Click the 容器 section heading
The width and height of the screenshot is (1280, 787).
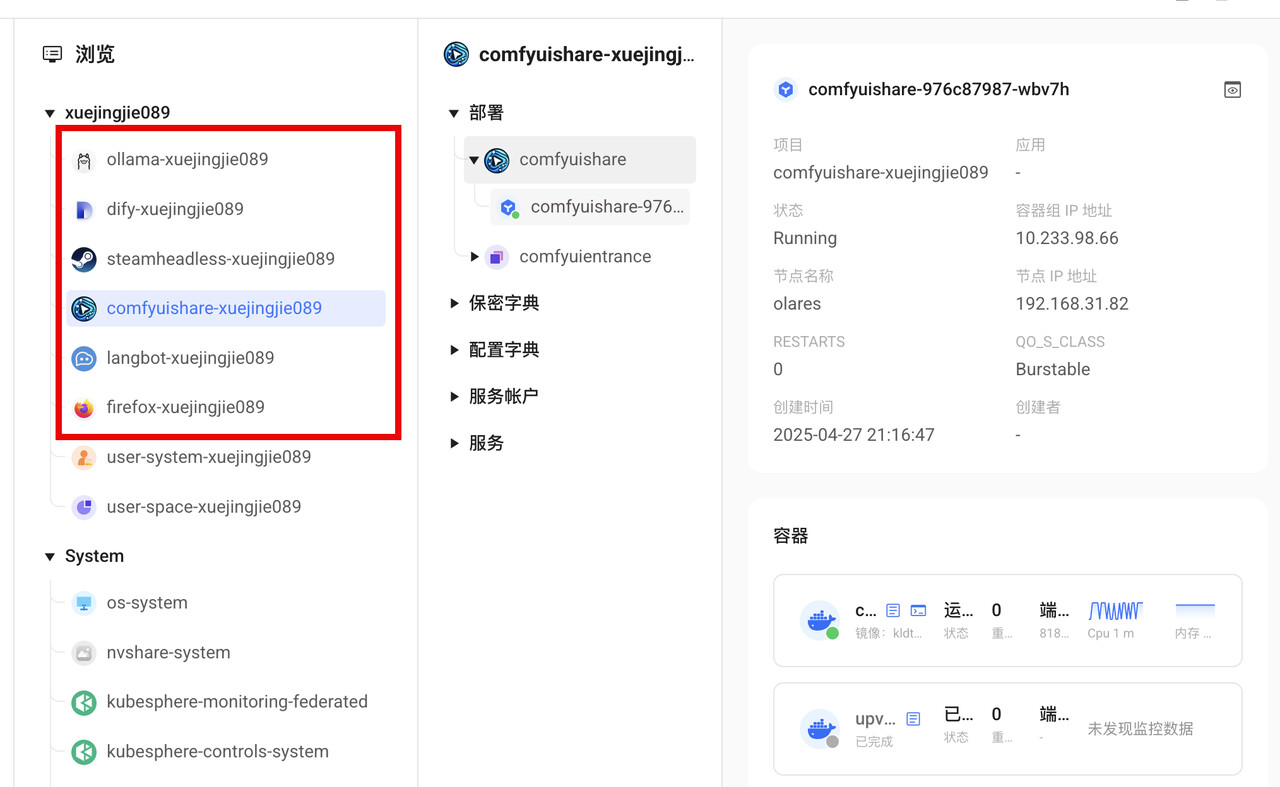click(x=790, y=537)
